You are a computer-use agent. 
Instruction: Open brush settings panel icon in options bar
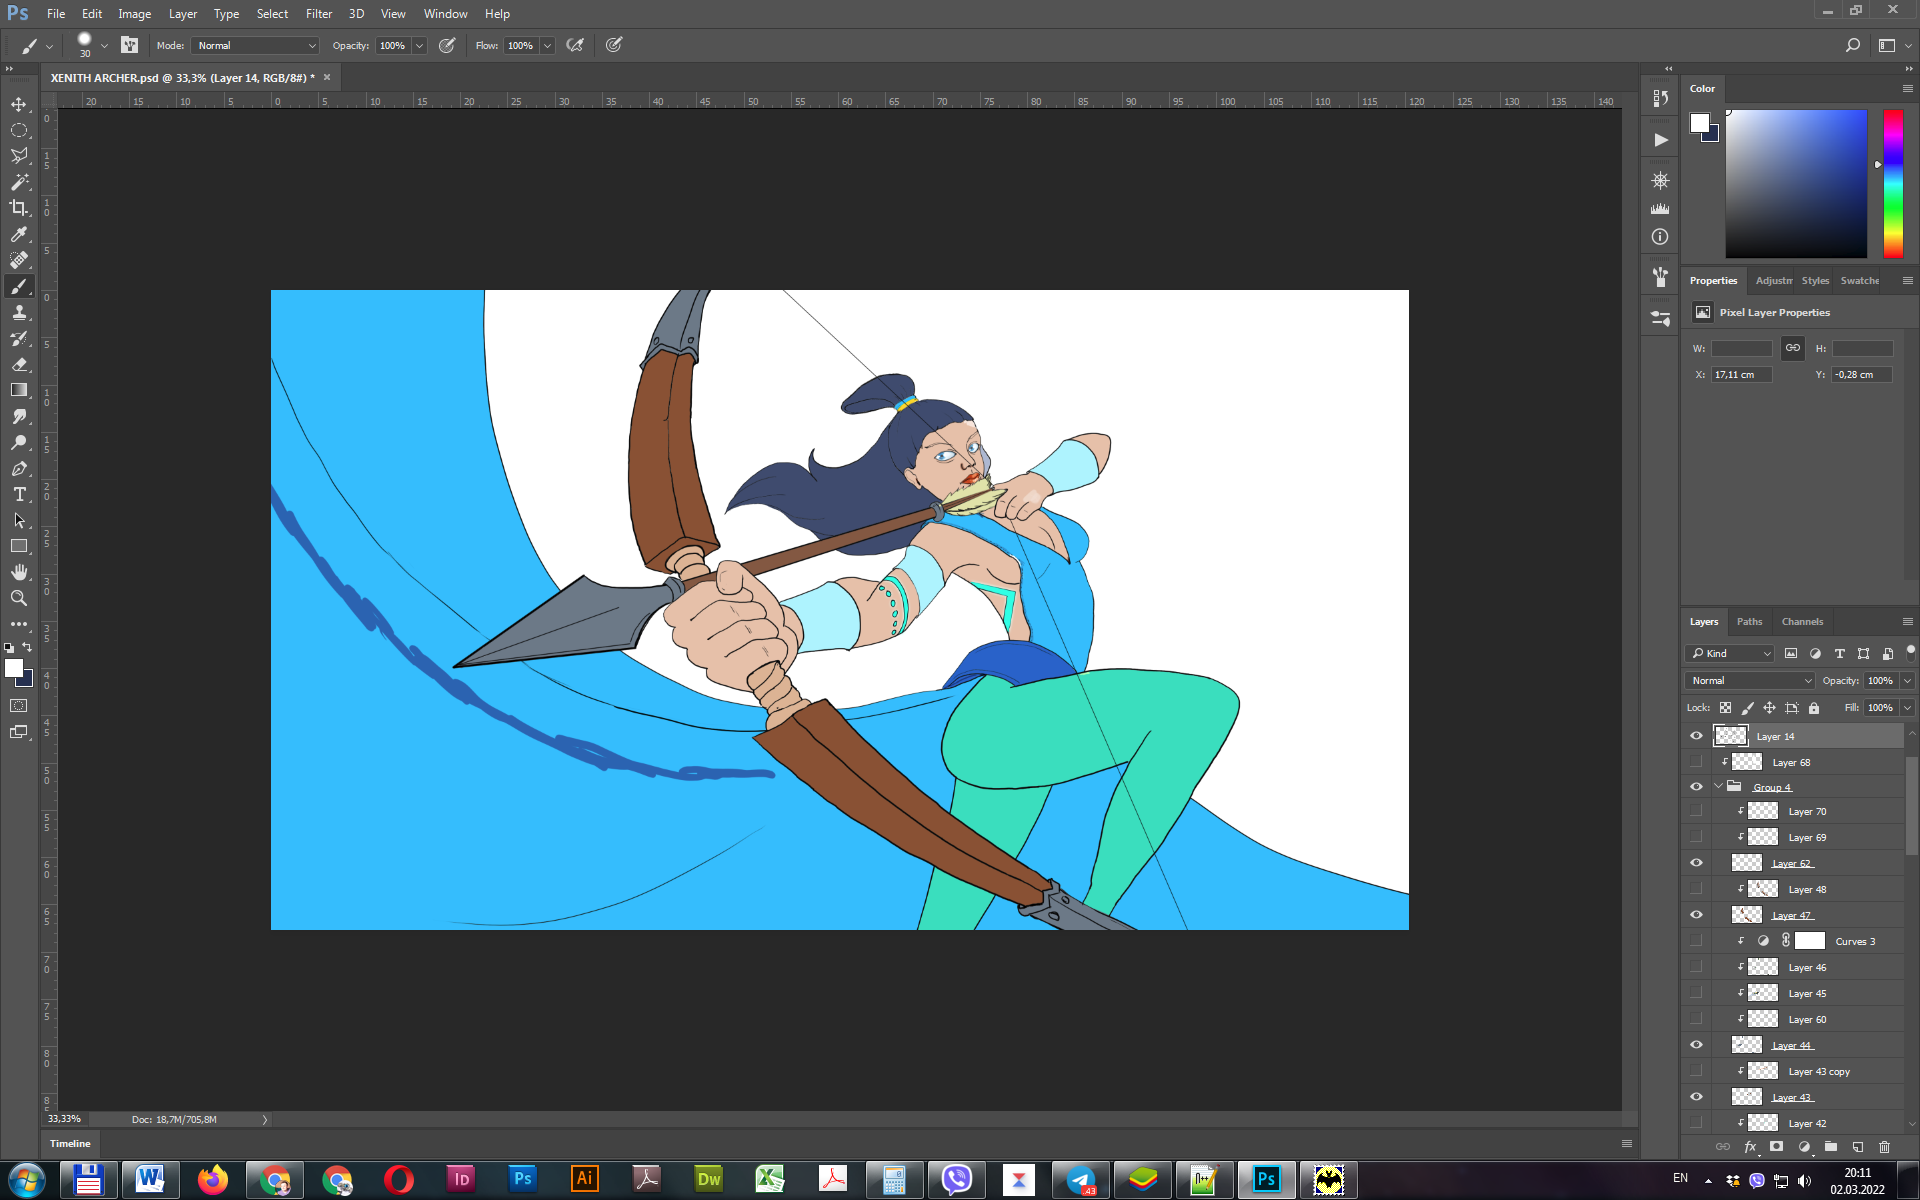tap(130, 45)
